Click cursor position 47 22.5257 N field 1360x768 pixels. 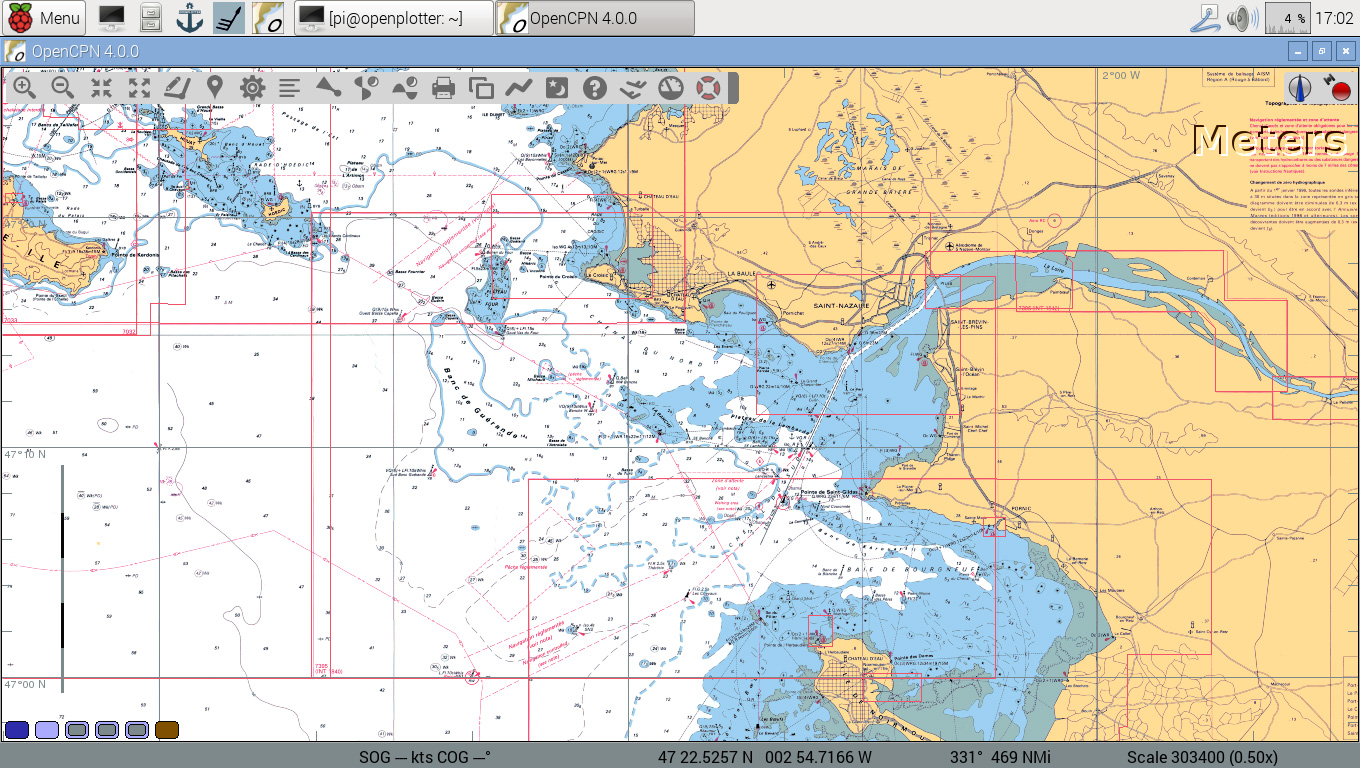(x=765, y=757)
